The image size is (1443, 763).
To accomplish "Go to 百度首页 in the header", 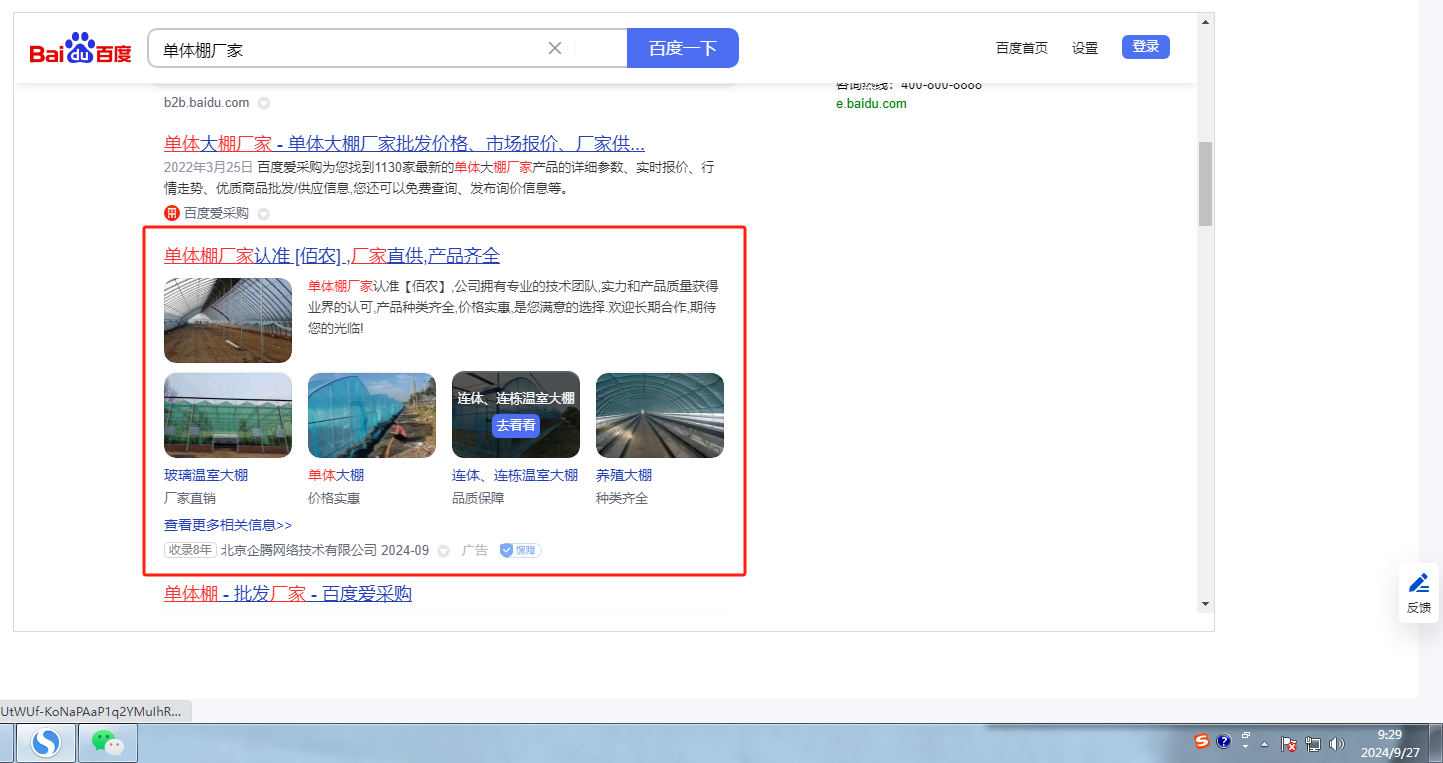I will click(1021, 48).
